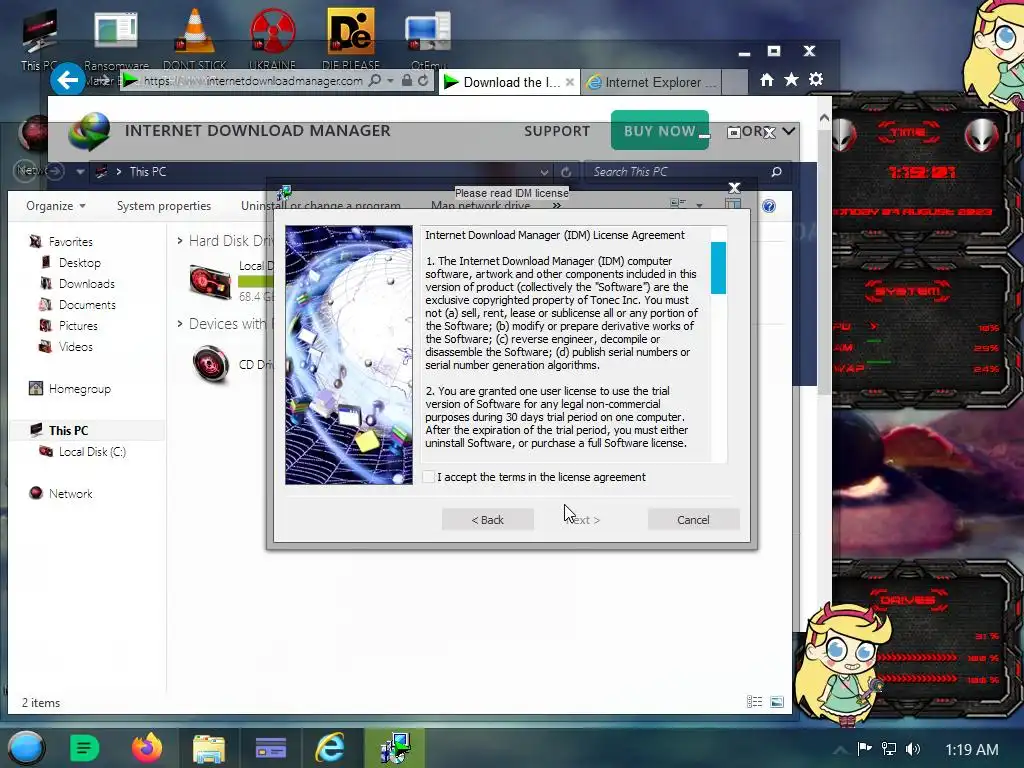Open File Explorer from the taskbar
Screen dimensions: 1024x768
tap(209, 748)
